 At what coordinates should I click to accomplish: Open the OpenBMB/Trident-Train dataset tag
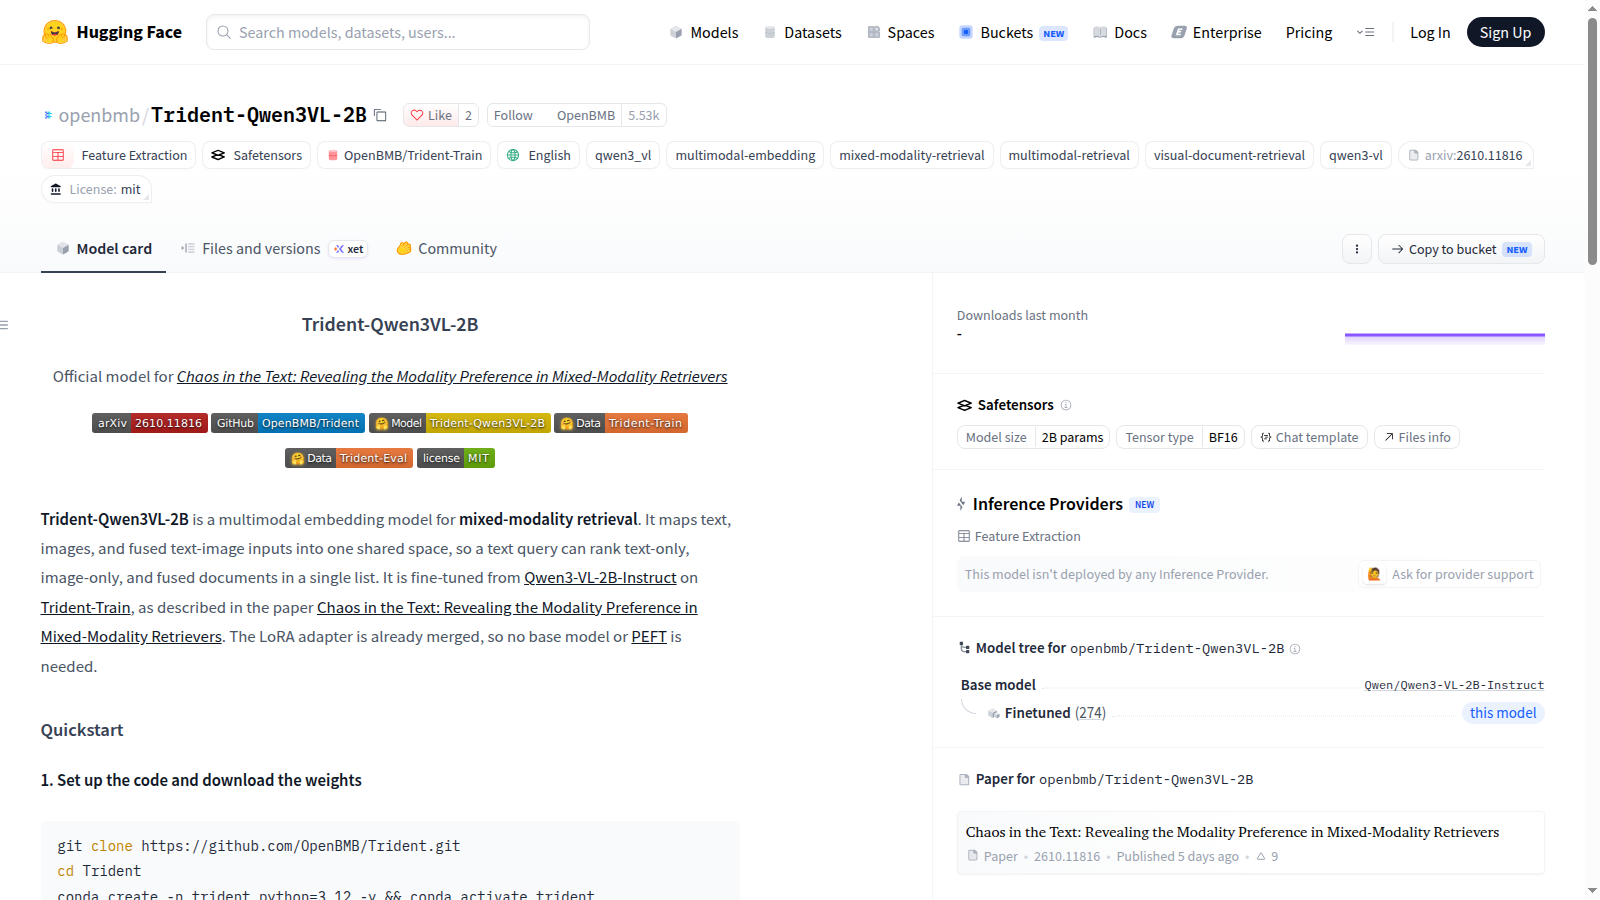tap(404, 155)
